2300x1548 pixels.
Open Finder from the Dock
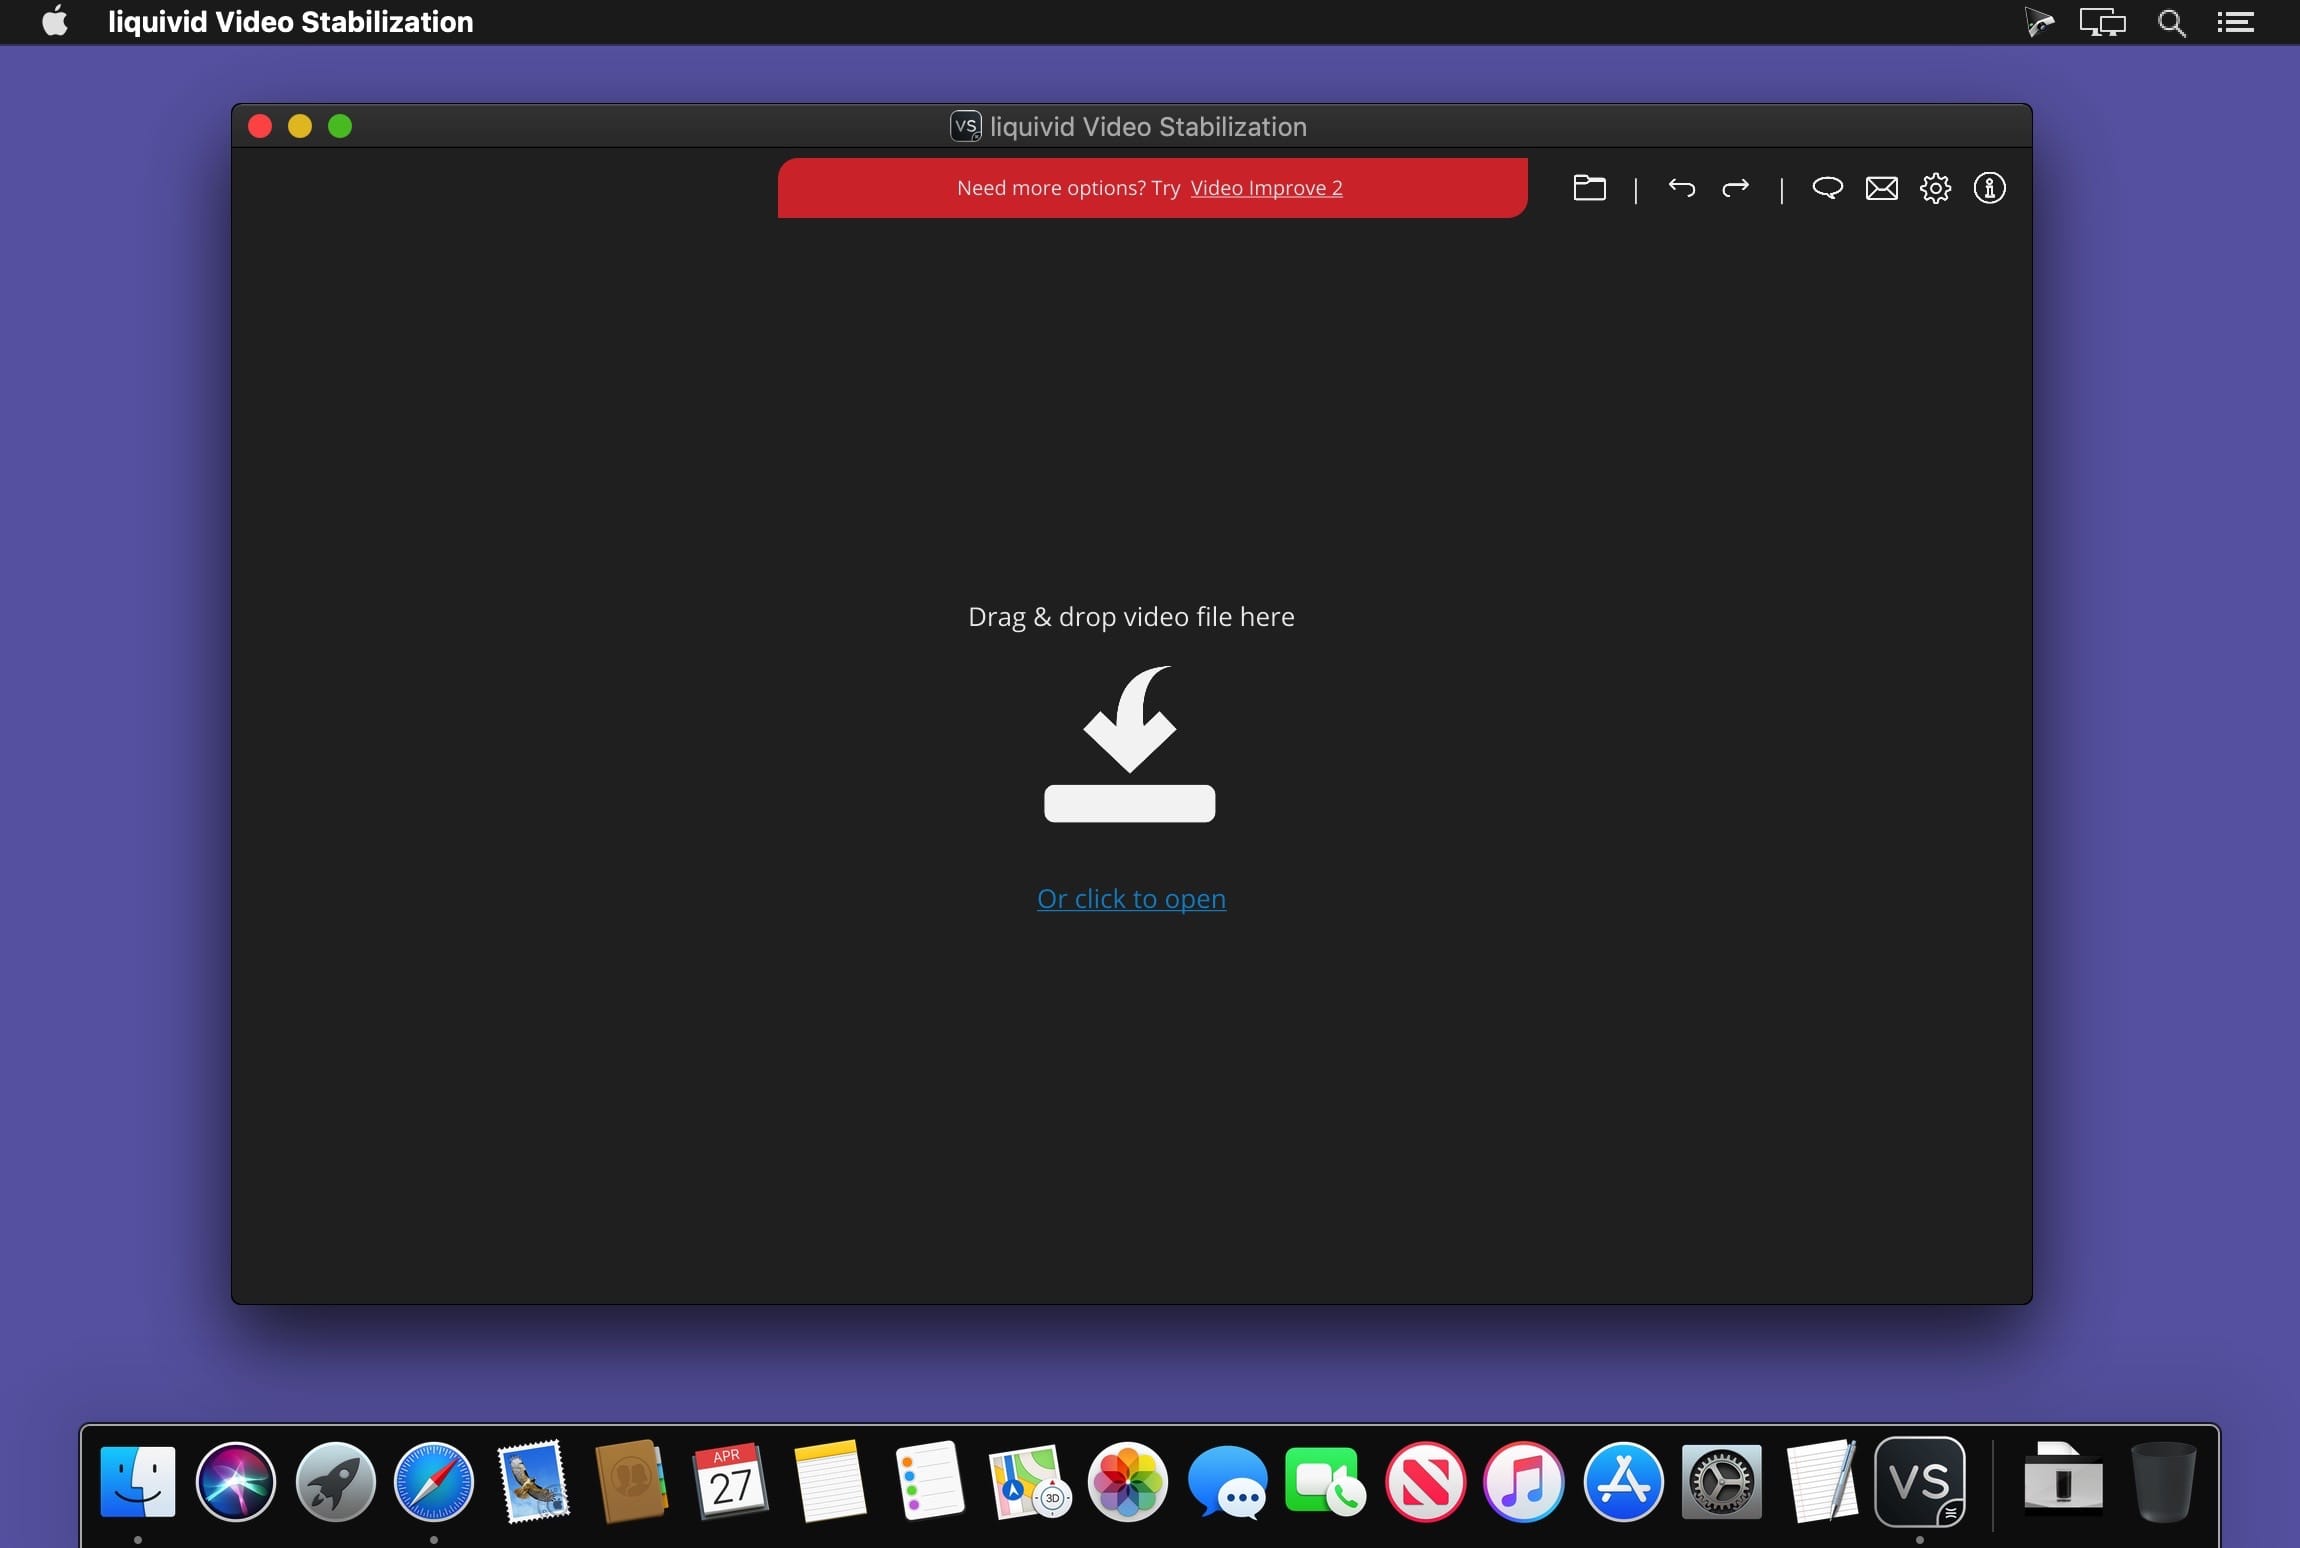pos(138,1481)
